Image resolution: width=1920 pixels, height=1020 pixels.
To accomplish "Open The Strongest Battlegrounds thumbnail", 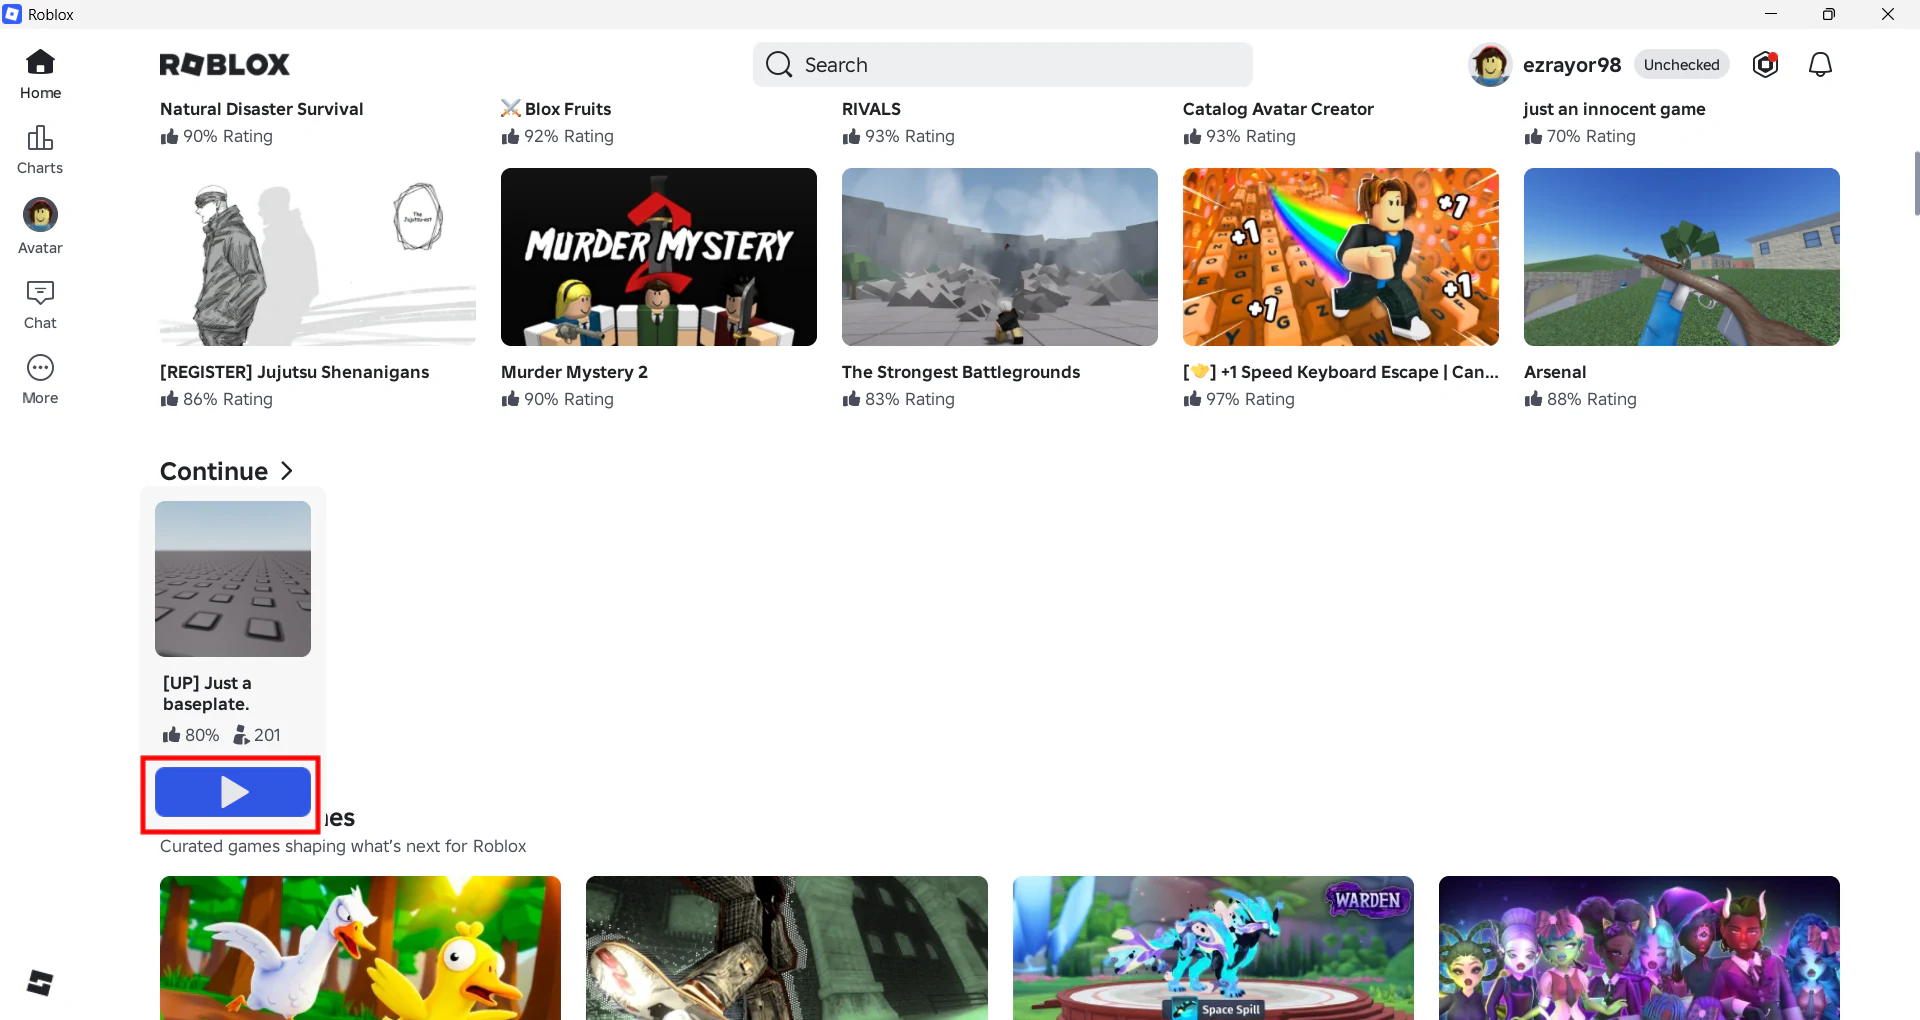I will 1000,257.
